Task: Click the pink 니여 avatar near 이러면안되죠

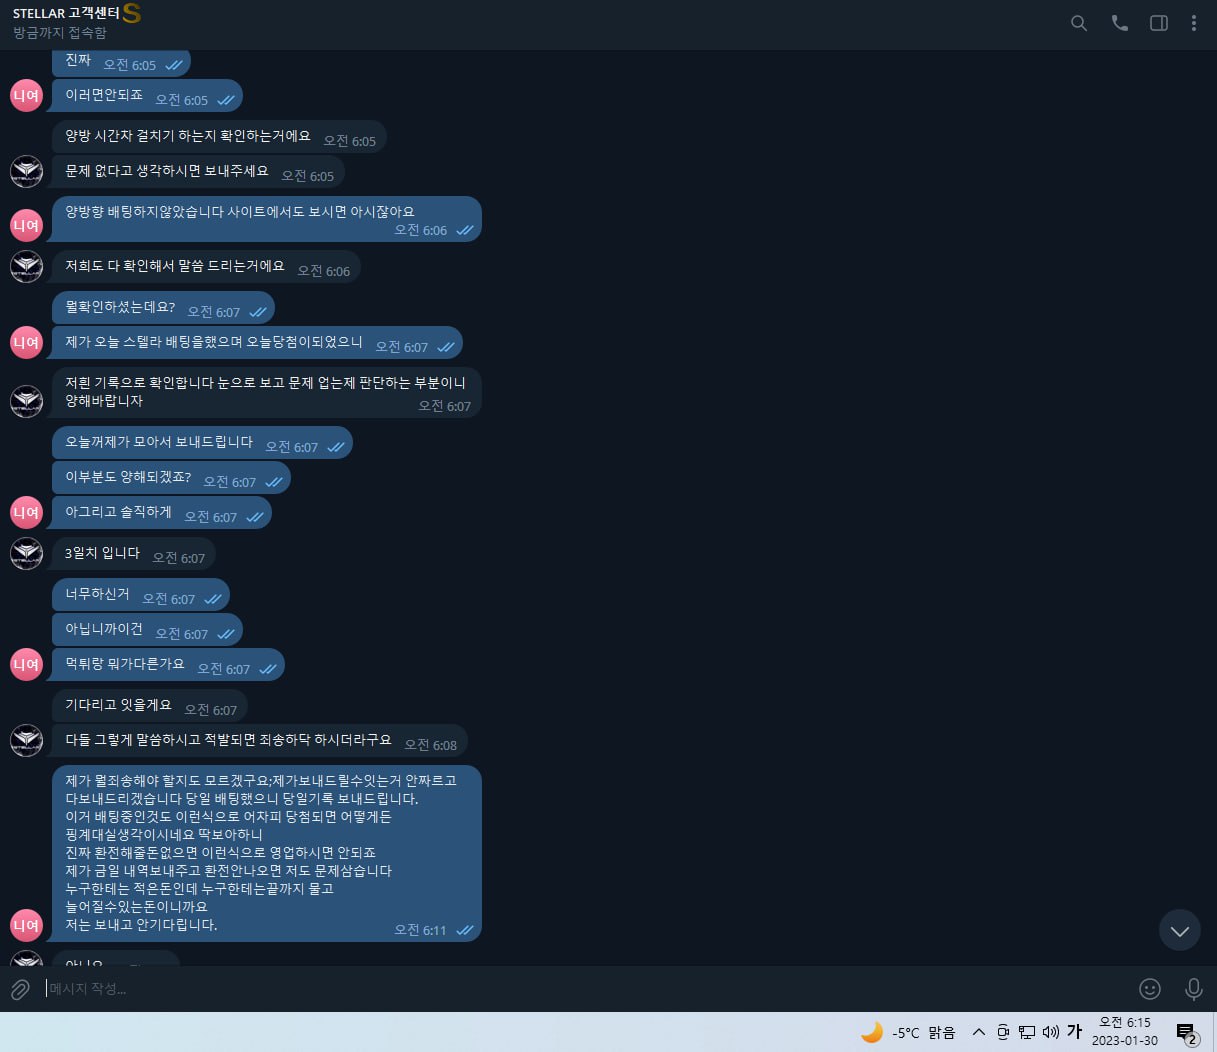Action: (26, 96)
